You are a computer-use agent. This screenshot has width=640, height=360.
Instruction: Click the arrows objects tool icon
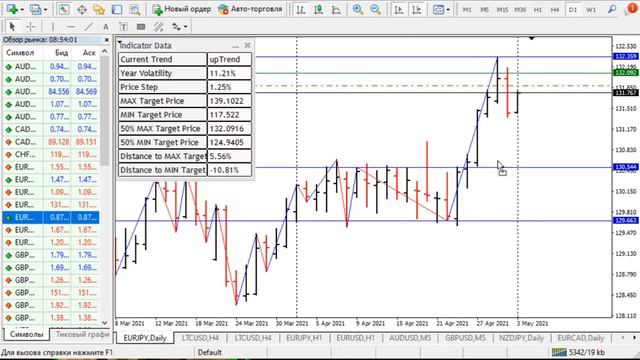176,27
